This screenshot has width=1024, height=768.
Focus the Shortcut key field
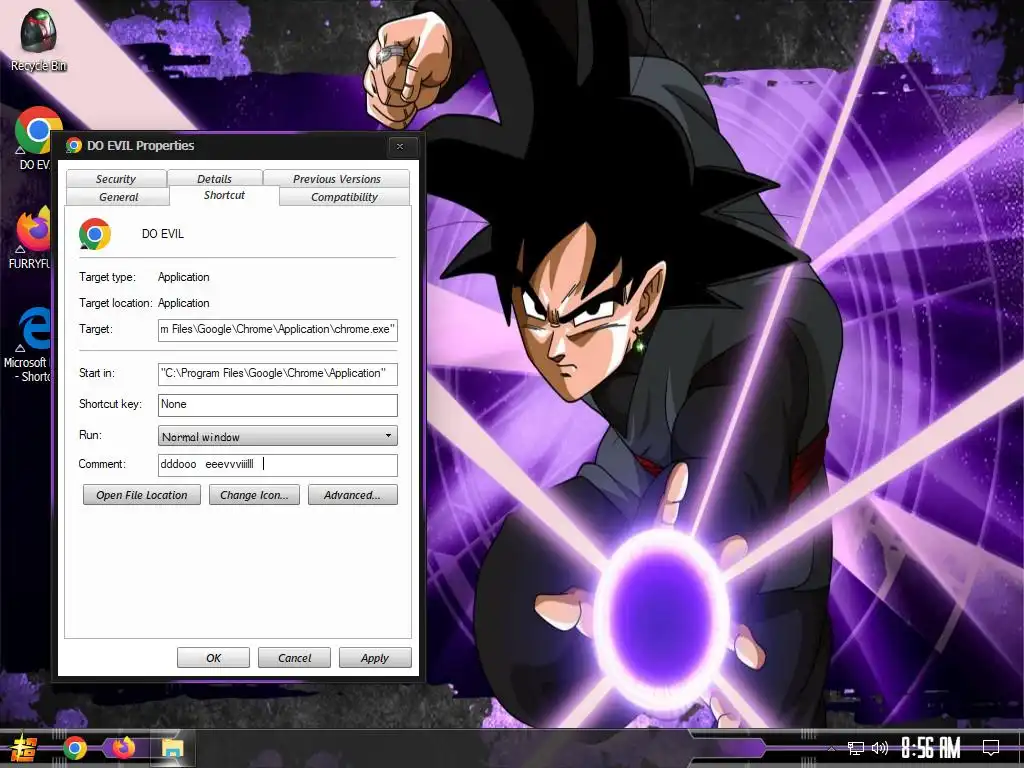[x=278, y=405]
